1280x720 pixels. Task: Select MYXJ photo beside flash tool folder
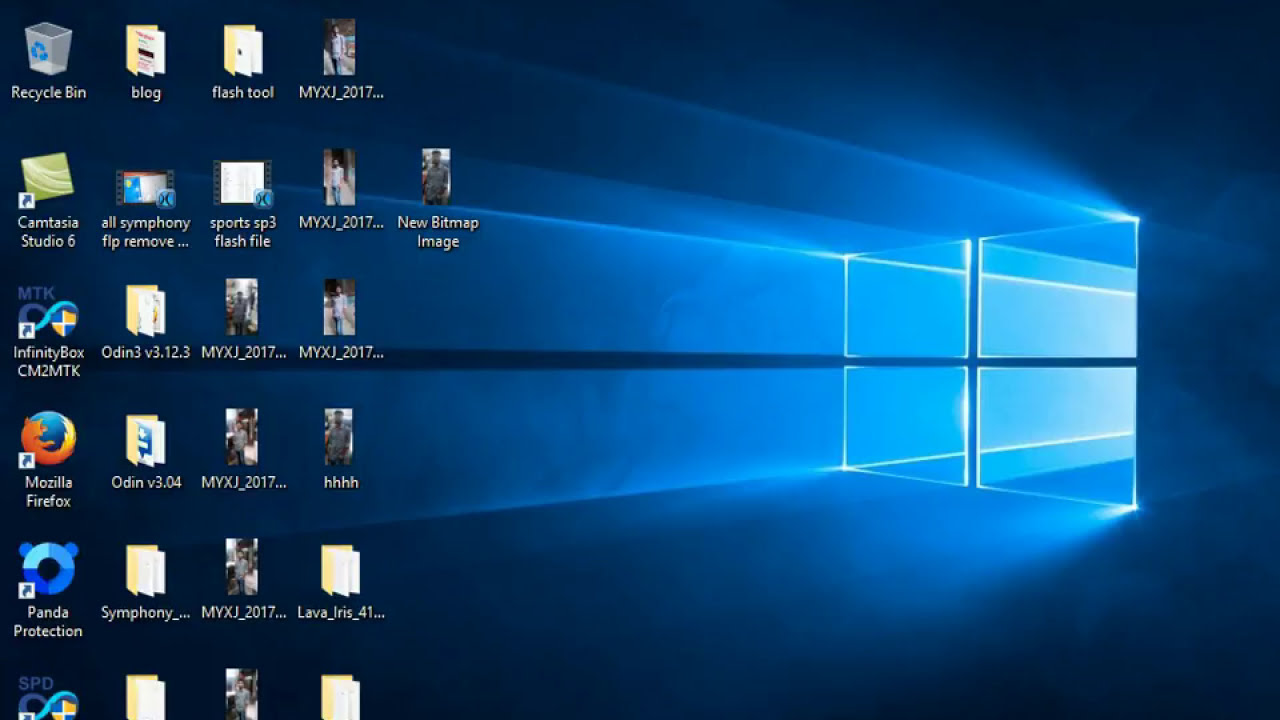(x=340, y=47)
